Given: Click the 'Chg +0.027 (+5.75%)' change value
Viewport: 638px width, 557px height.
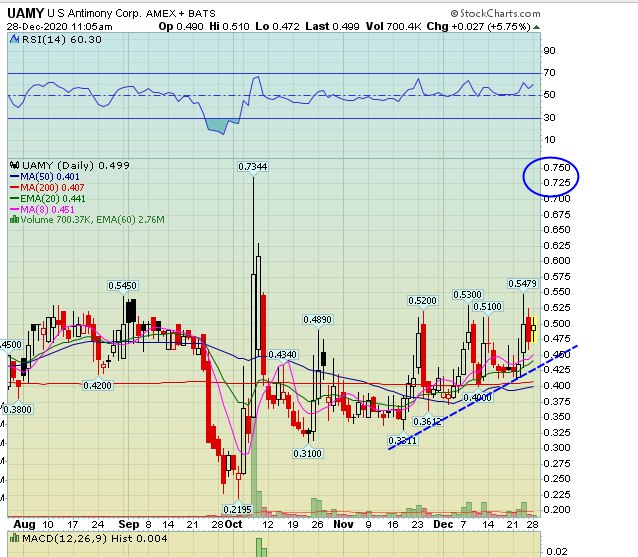Looking at the screenshot, I should 478,26.
